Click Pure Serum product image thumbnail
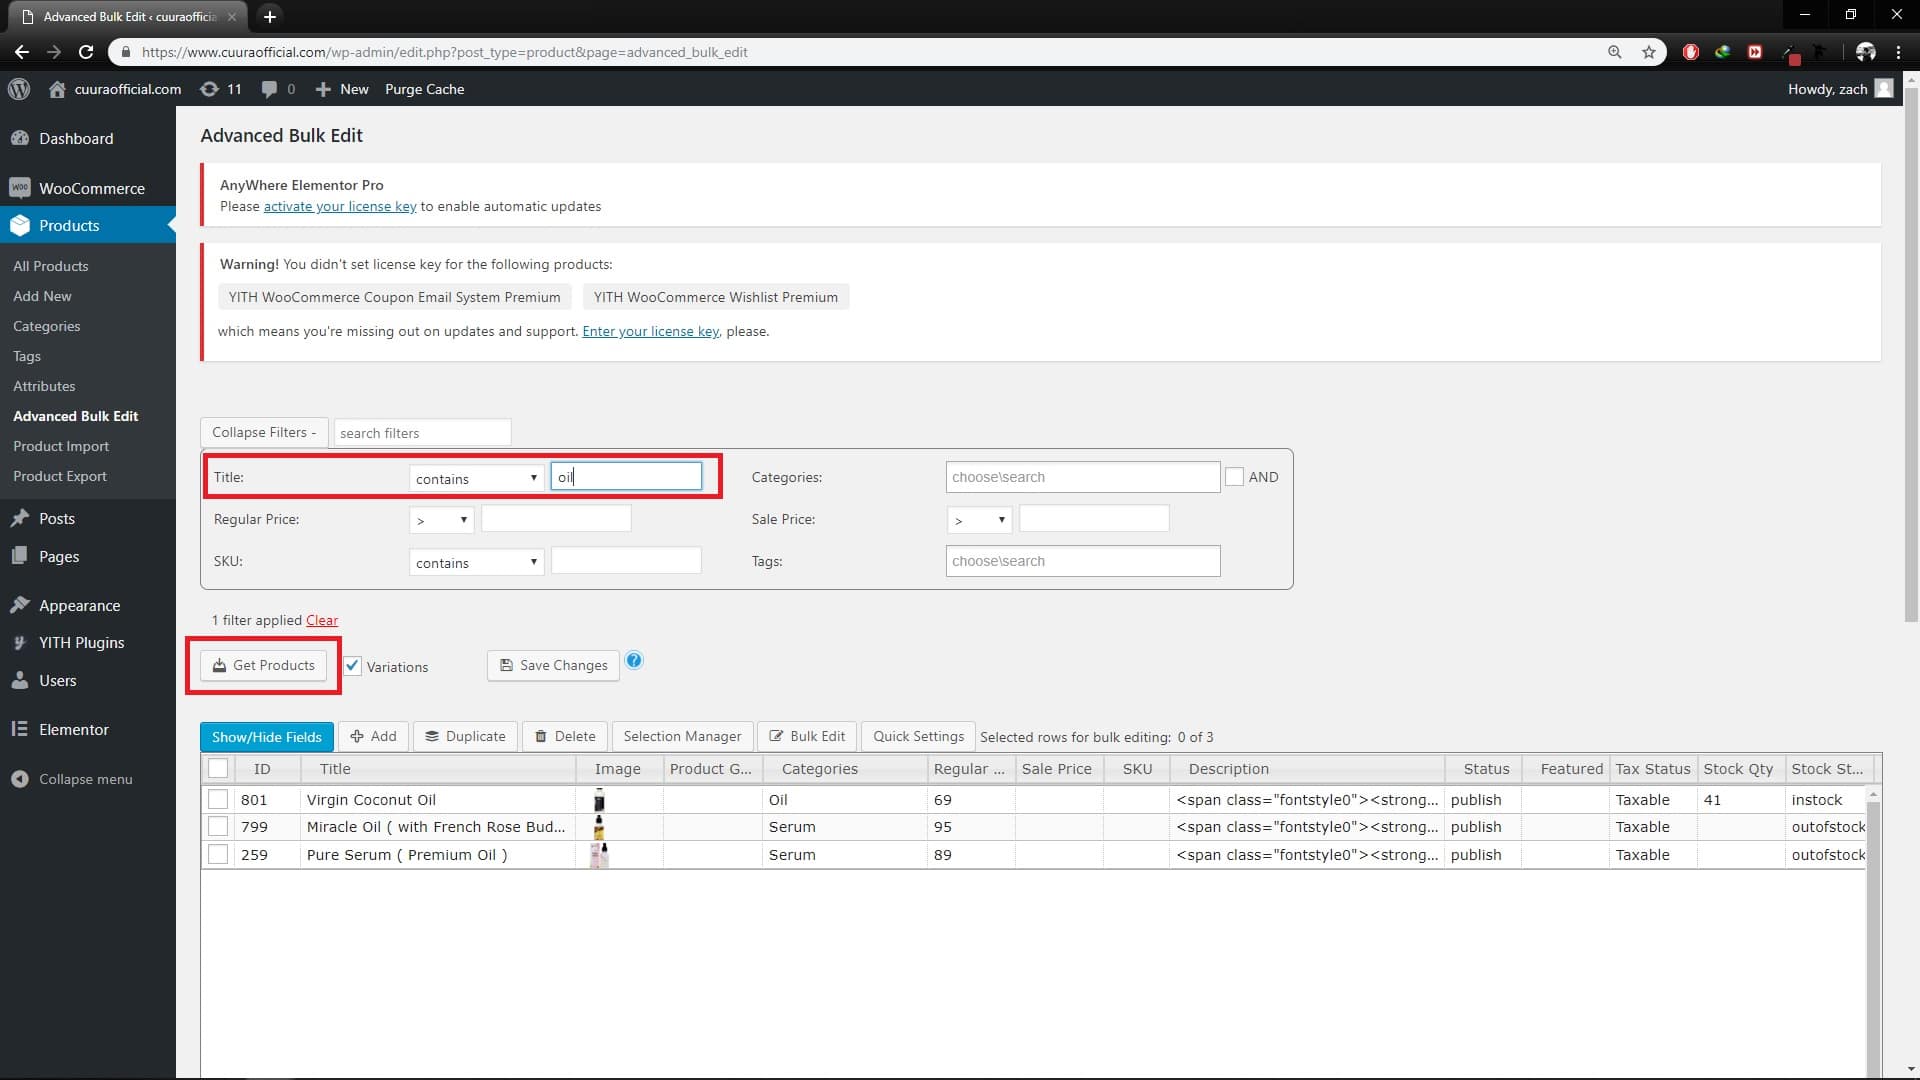The width and height of the screenshot is (1920, 1080). coord(599,854)
